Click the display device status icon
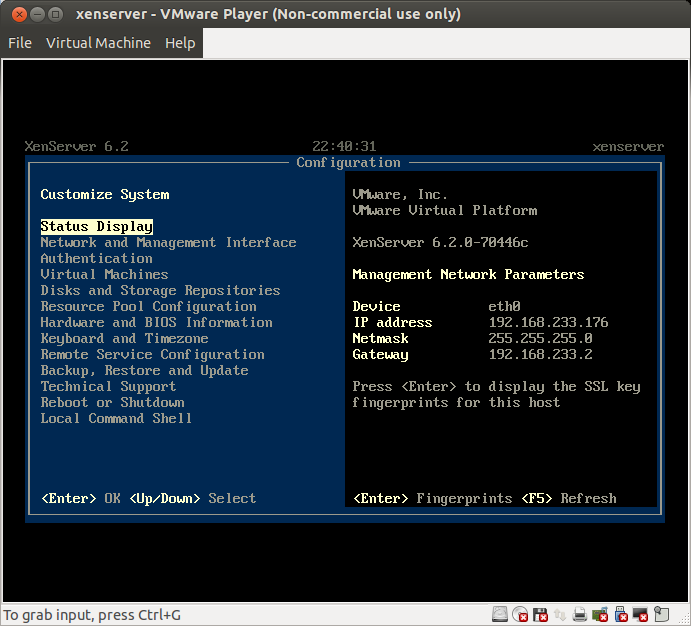The image size is (691, 626). pyautogui.click(x=640, y=614)
